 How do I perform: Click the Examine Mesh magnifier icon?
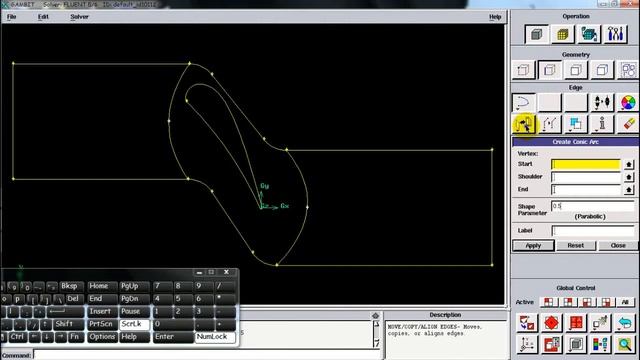tap(625, 344)
